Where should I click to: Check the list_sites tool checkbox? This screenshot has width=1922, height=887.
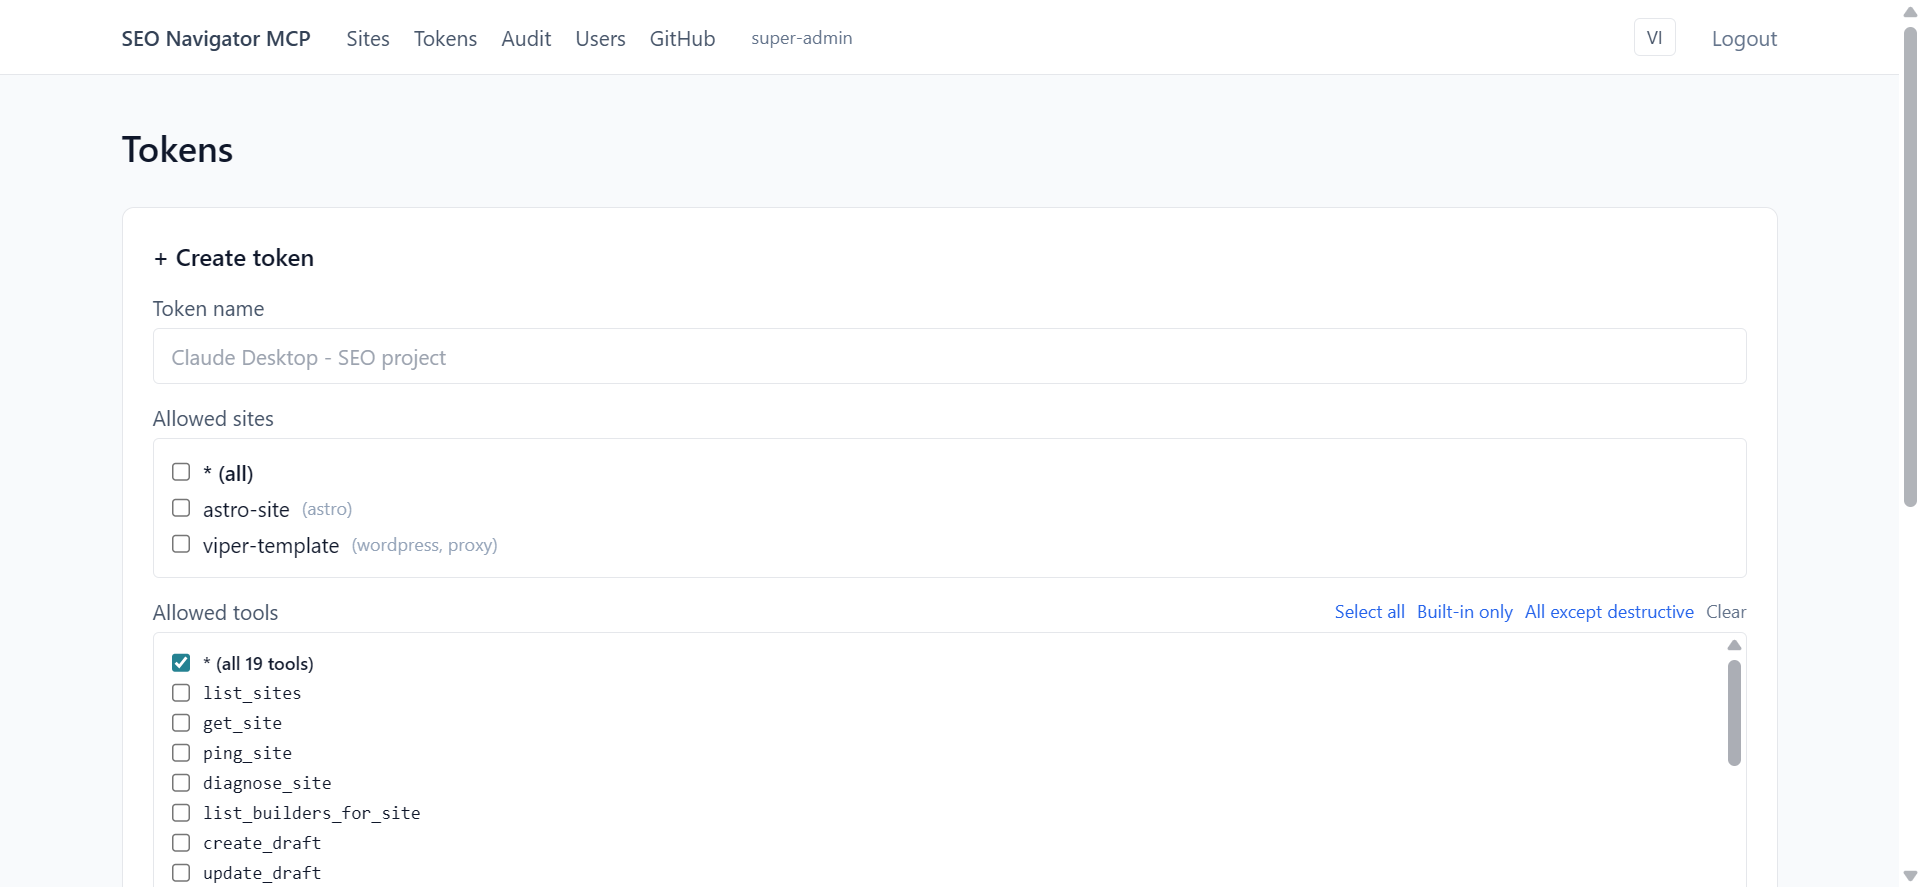click(x=181, y=693)
